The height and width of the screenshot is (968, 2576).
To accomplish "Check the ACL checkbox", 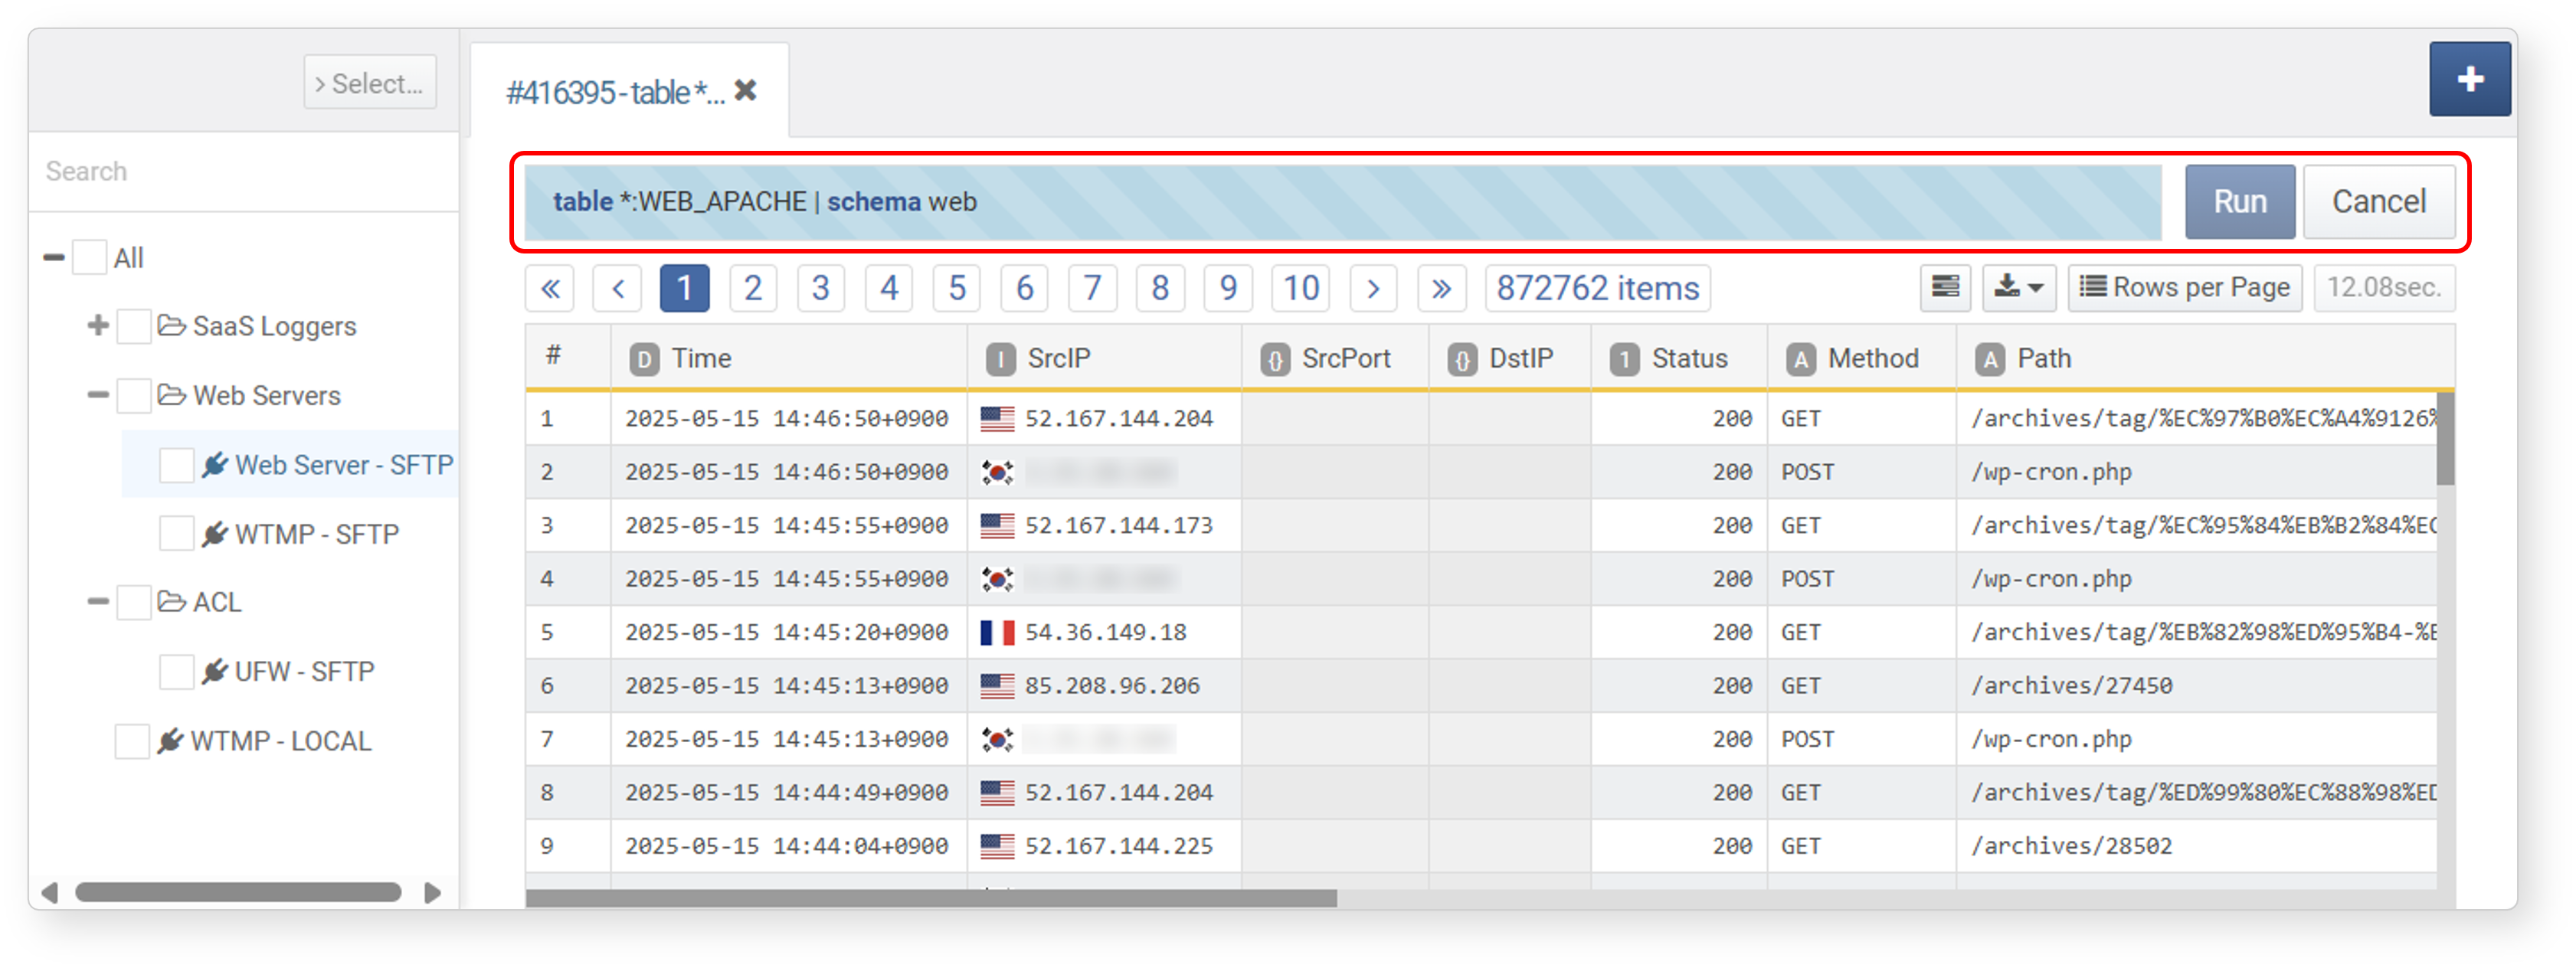I will [133, 602].
